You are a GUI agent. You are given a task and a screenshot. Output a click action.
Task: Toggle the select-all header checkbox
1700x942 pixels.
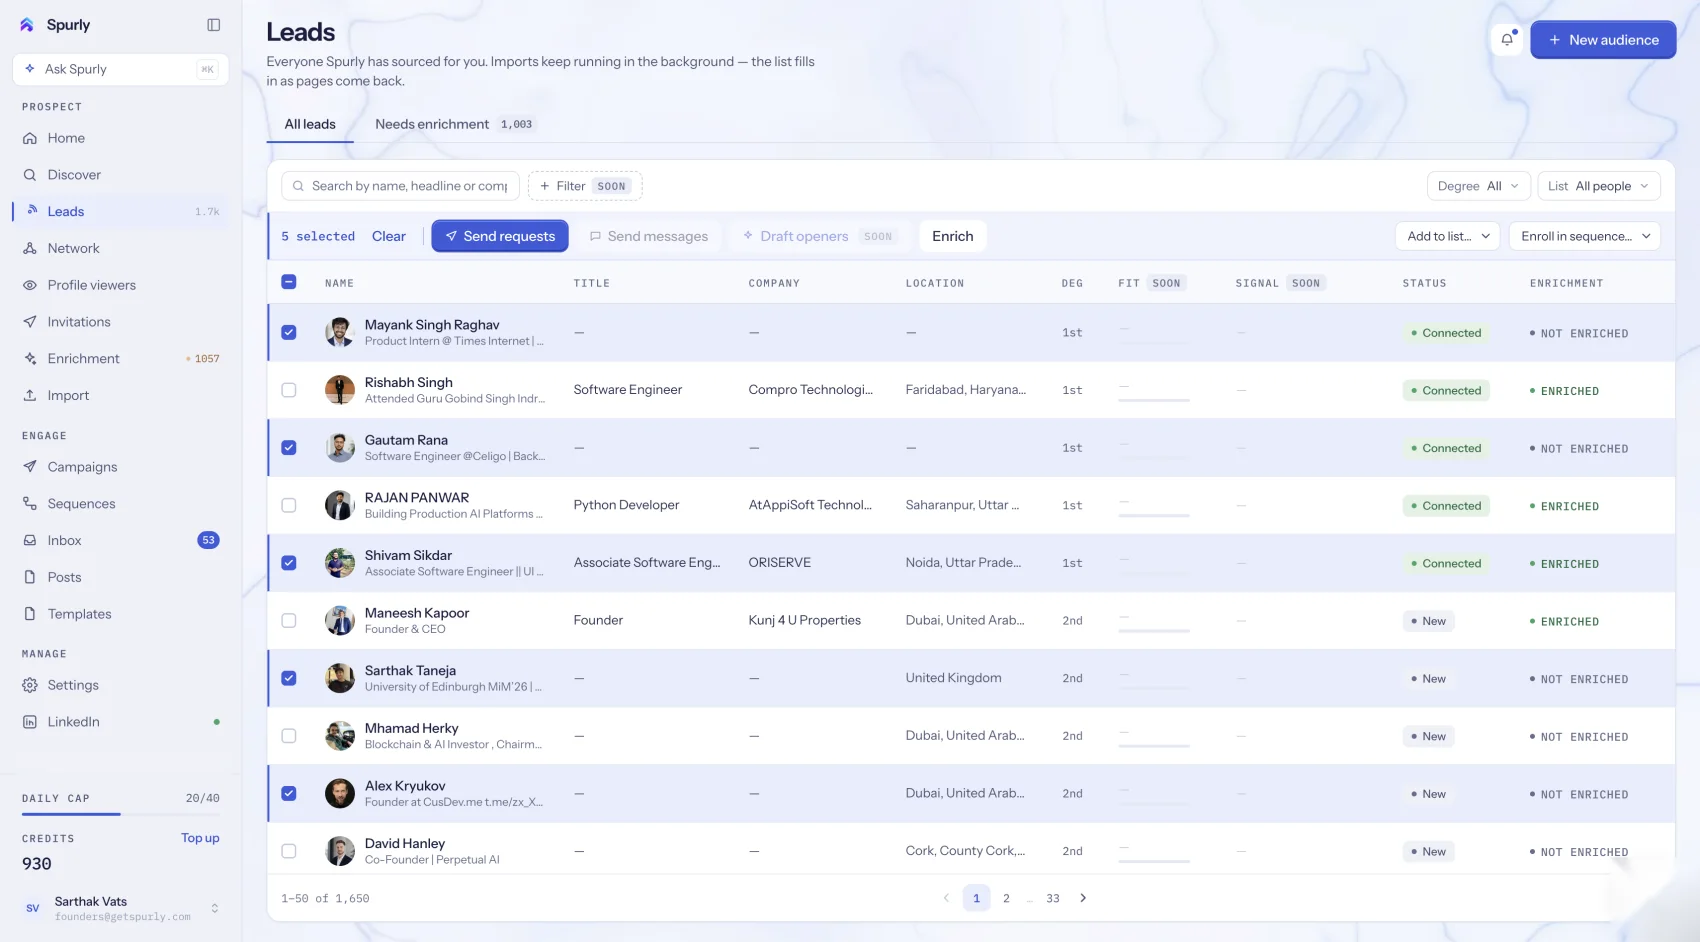[x=289, y=282]
